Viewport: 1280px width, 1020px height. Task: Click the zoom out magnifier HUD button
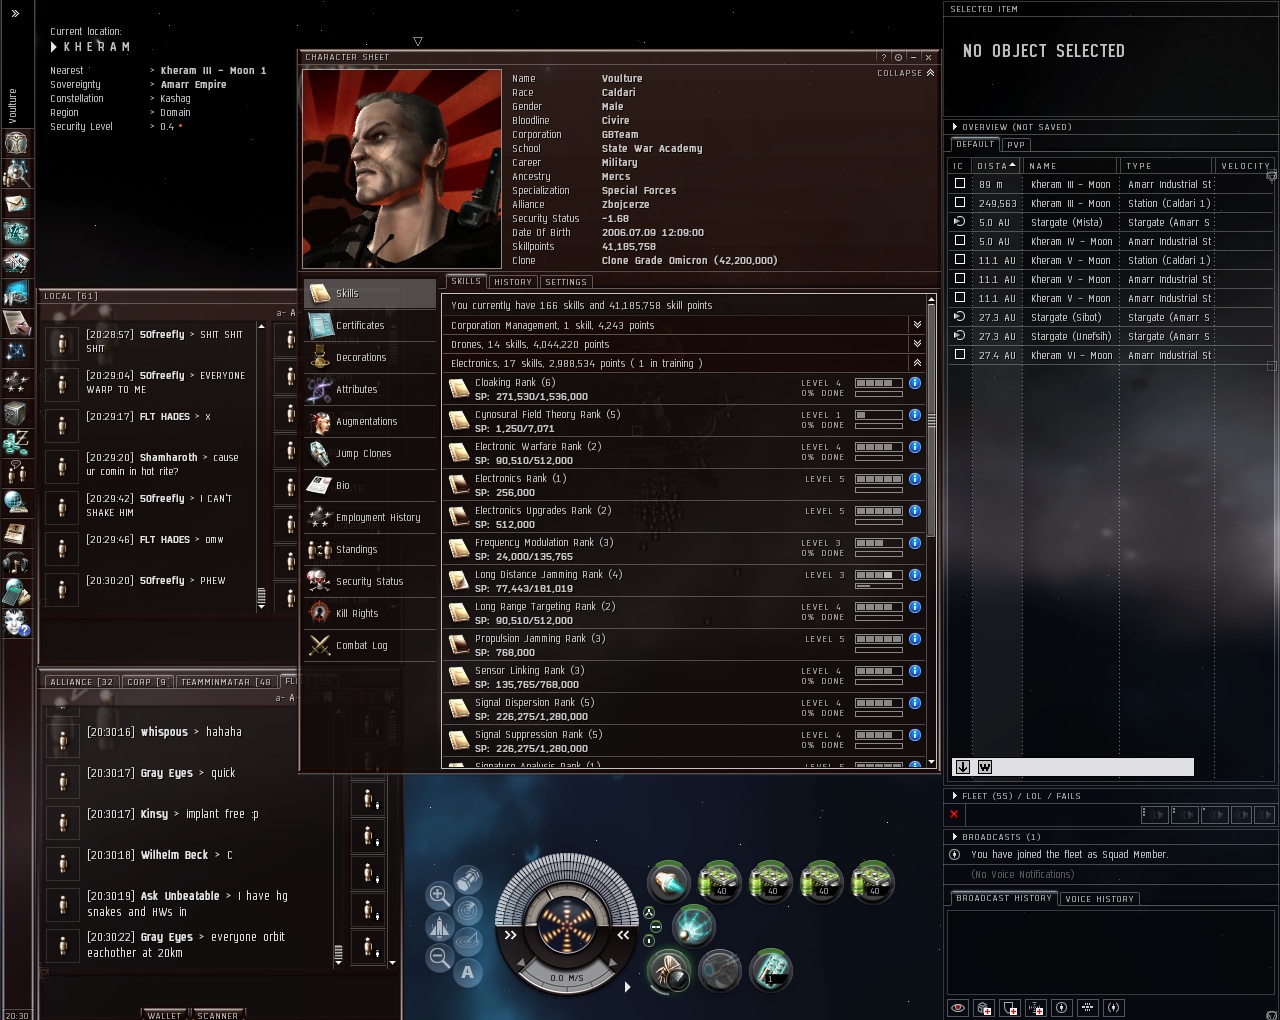tap(438, 957)
